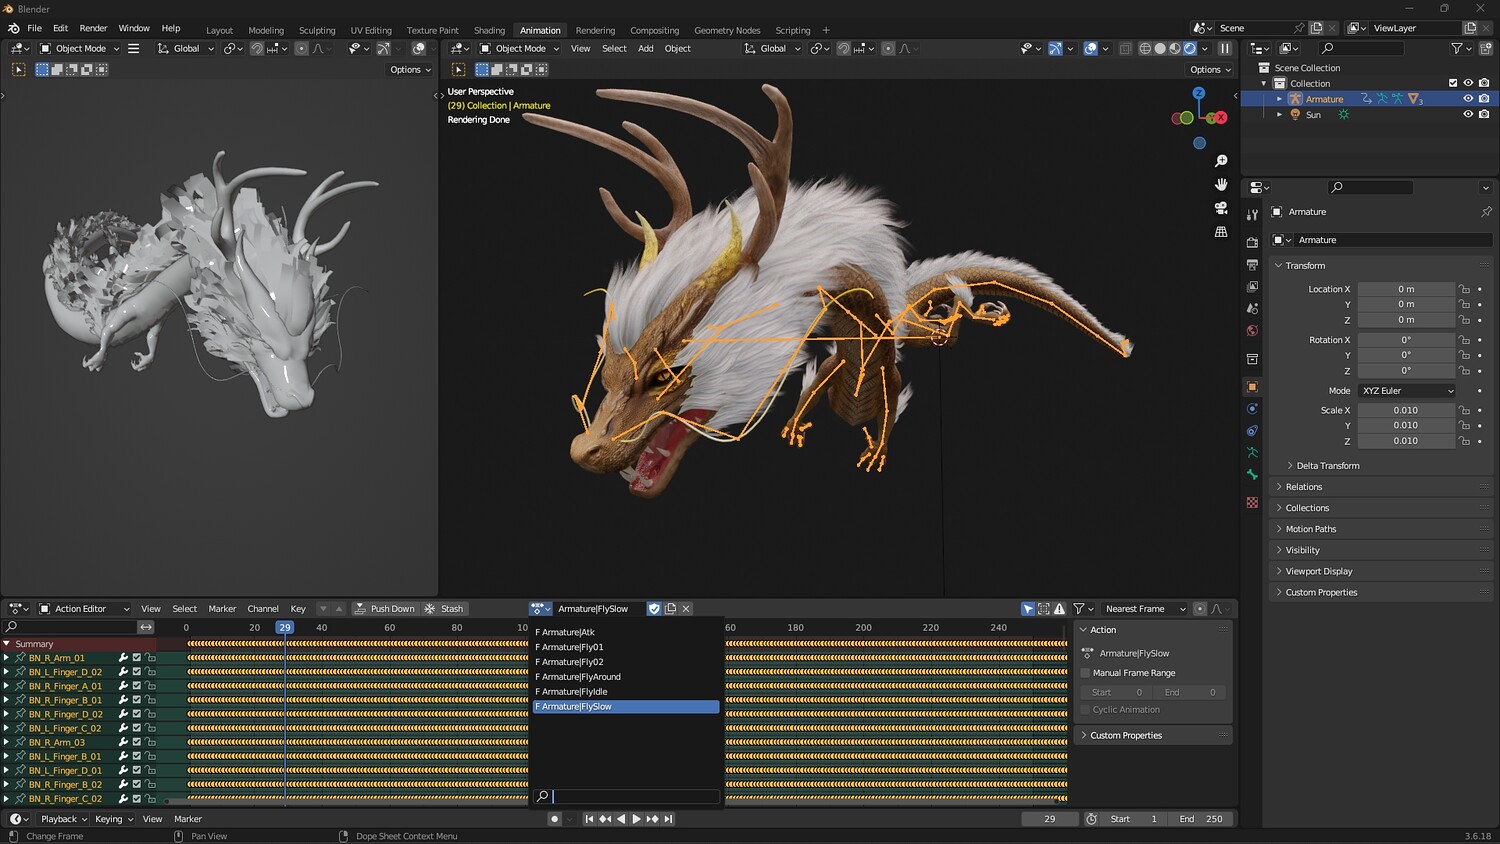Viewport: 1500px width, 844px height.
Task: Click the pin icon in the Armature properties header
Action: click(1486, 212)
